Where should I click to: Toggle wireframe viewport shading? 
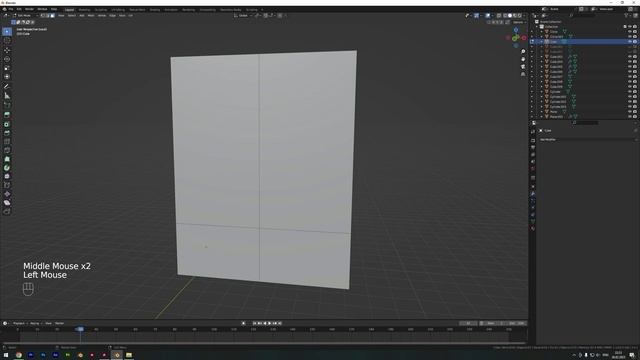point(505,16)
